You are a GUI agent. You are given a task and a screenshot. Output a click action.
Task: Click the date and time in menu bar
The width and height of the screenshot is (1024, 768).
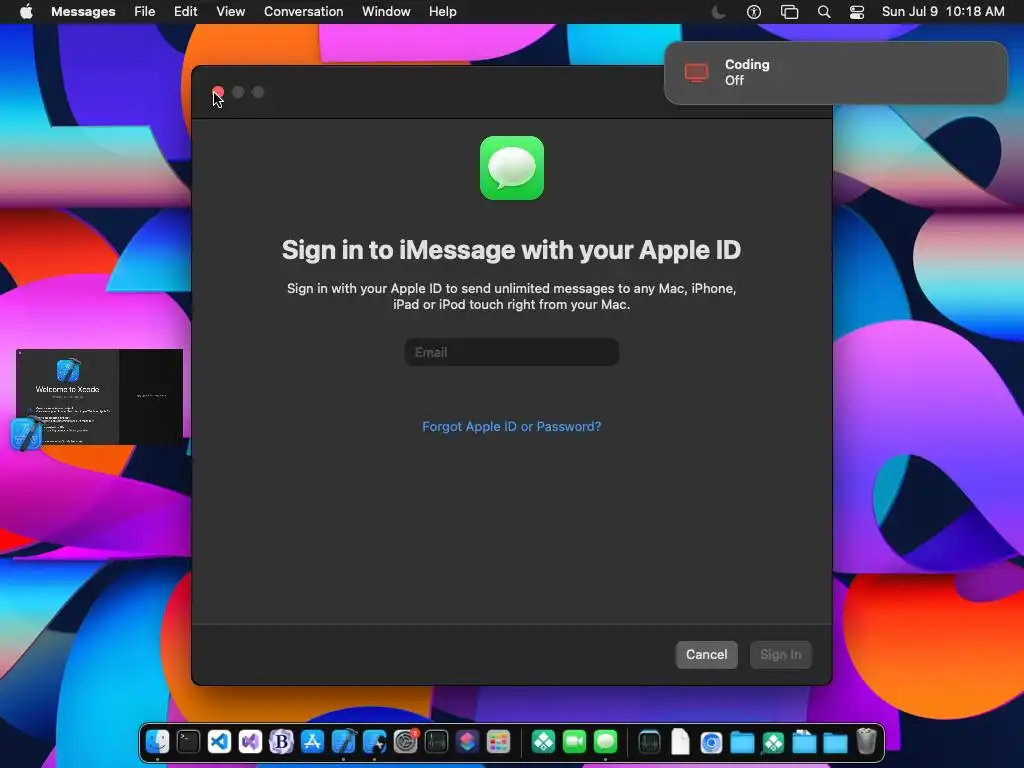click(x=943, y=12)
